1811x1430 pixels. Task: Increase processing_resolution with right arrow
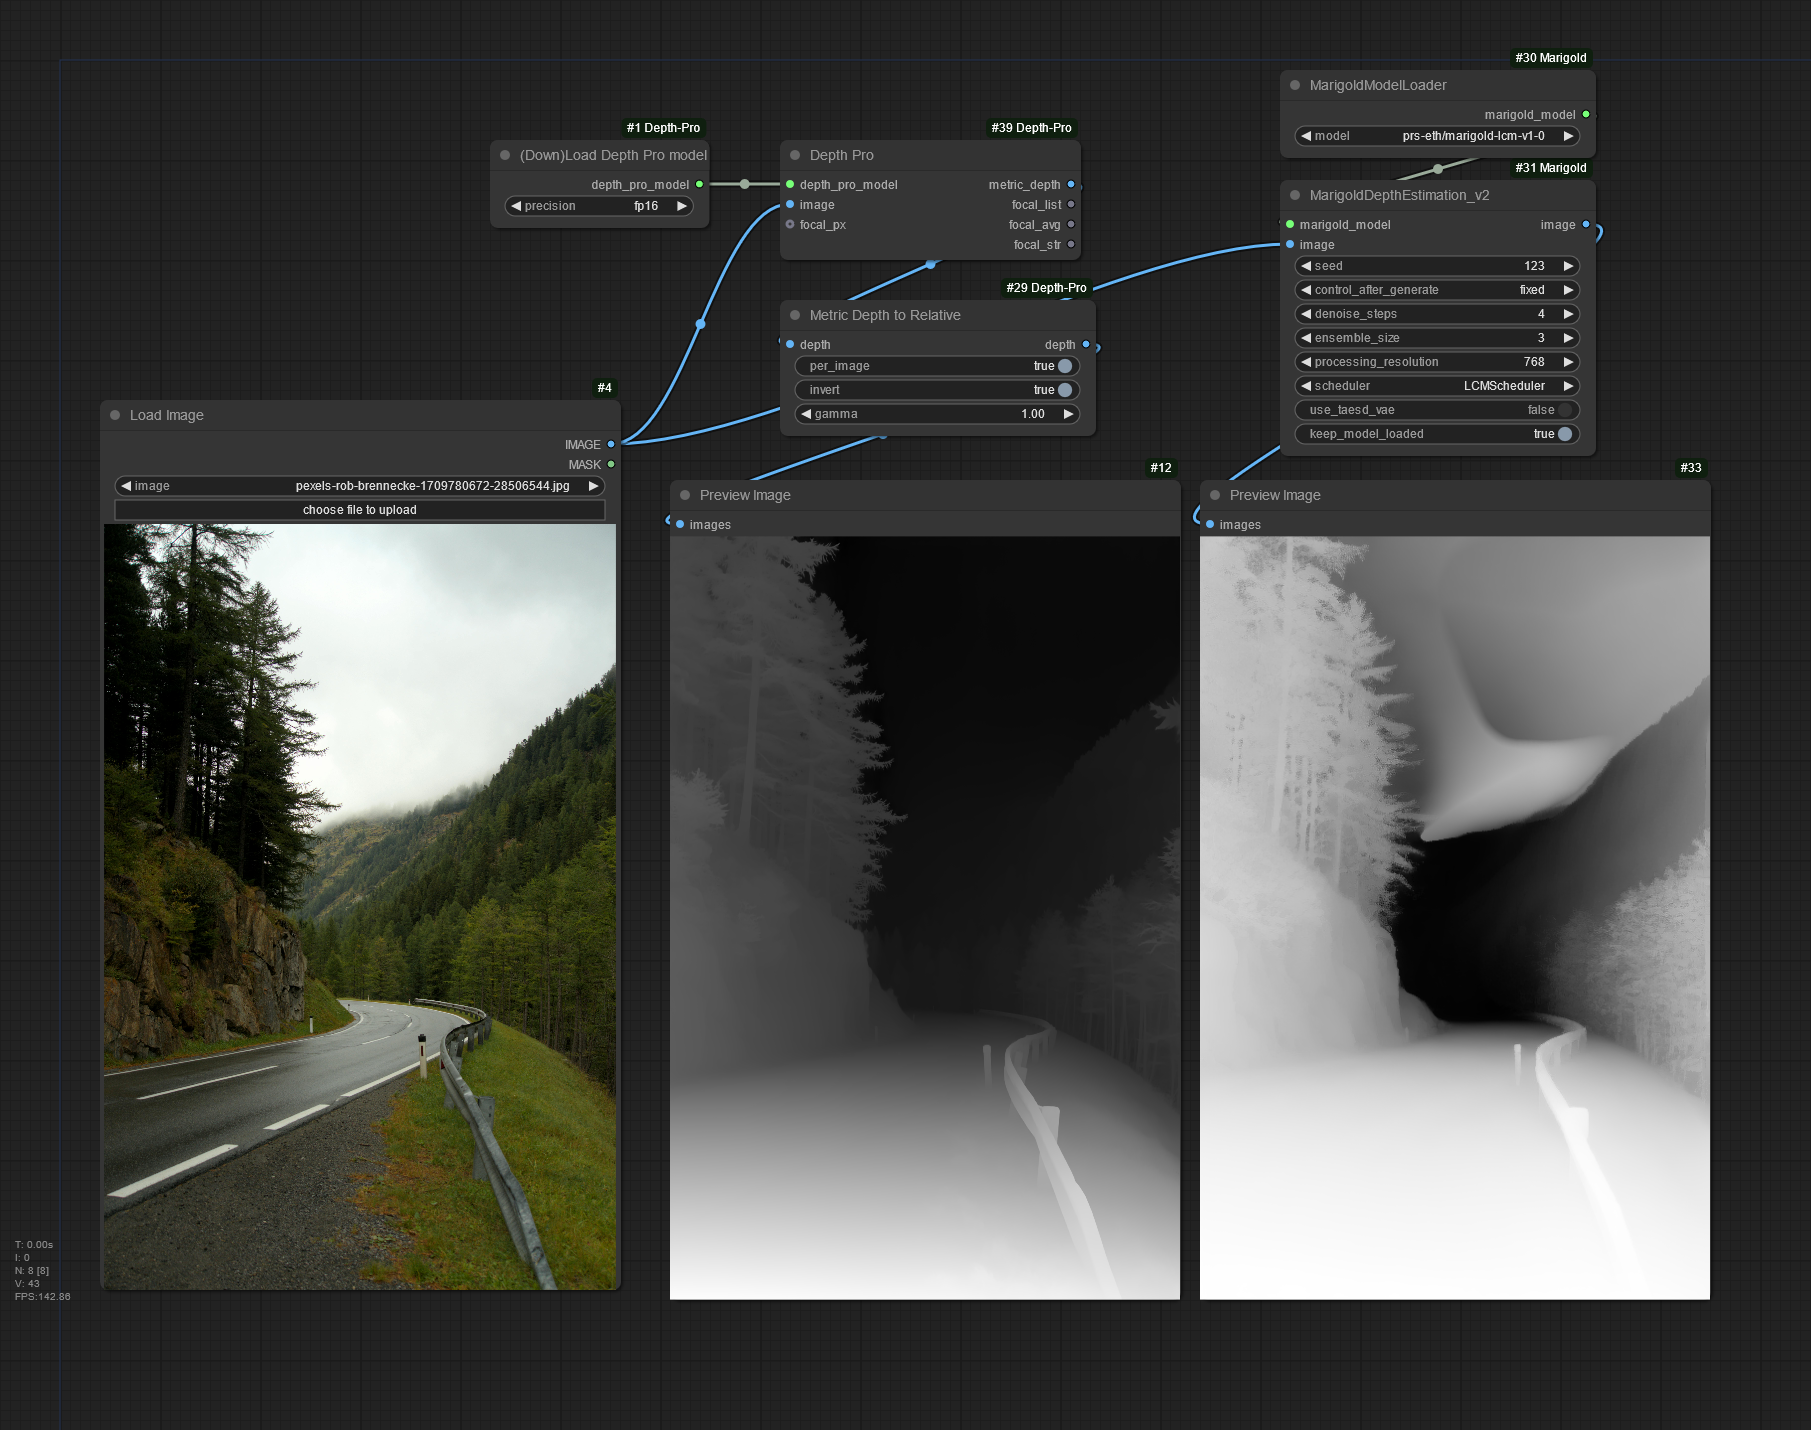(1569, 362)
